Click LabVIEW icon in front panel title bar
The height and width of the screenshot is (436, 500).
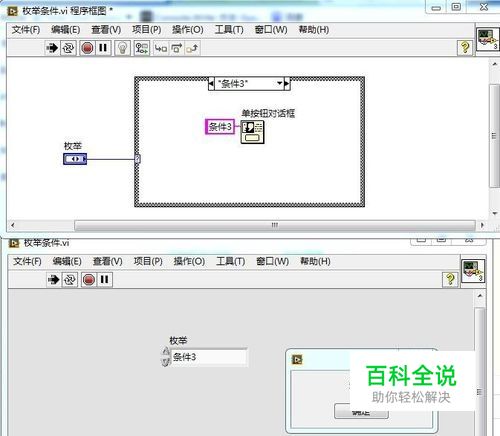click(14, 243)
